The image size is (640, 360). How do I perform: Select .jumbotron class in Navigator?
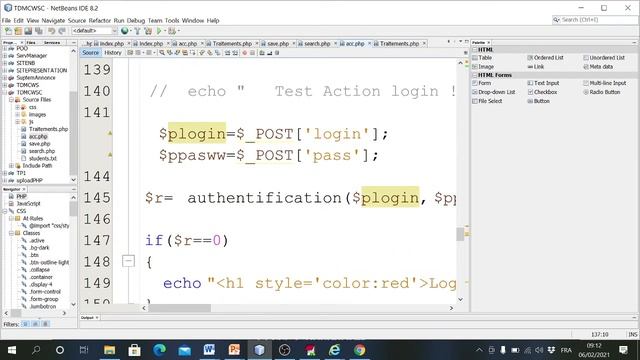(x=42, y=307)
